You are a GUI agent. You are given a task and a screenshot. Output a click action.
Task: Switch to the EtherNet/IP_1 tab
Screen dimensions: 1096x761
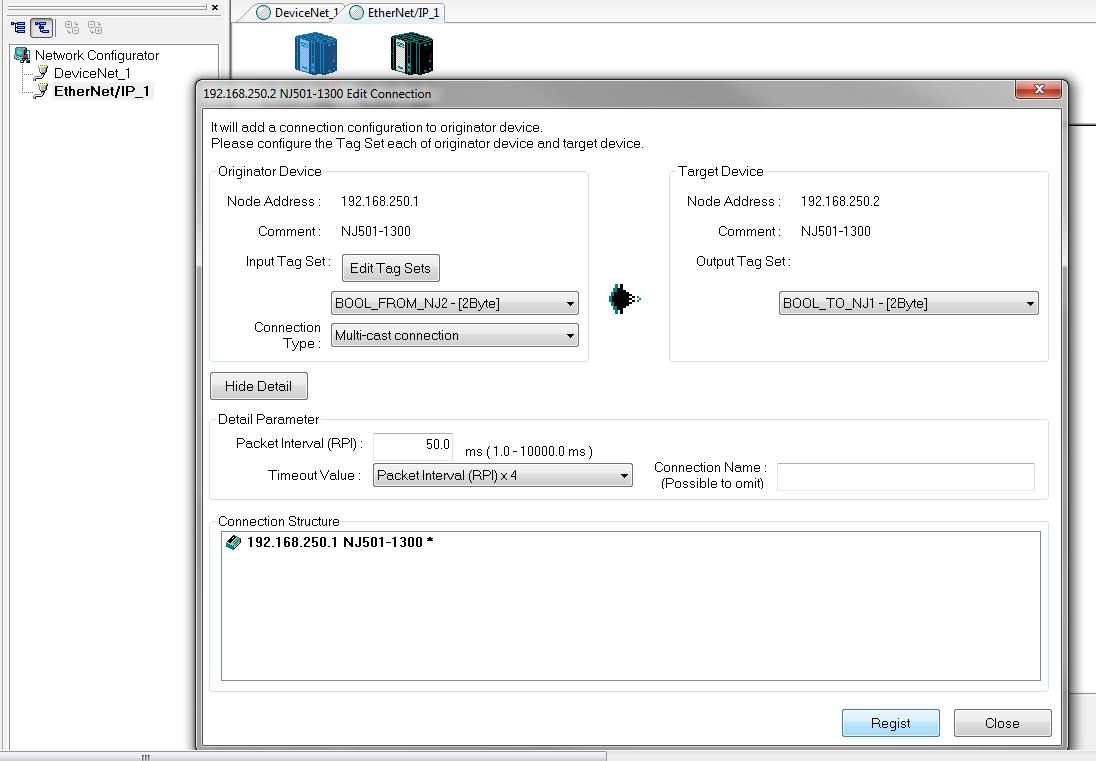click(x=395, y=13)
